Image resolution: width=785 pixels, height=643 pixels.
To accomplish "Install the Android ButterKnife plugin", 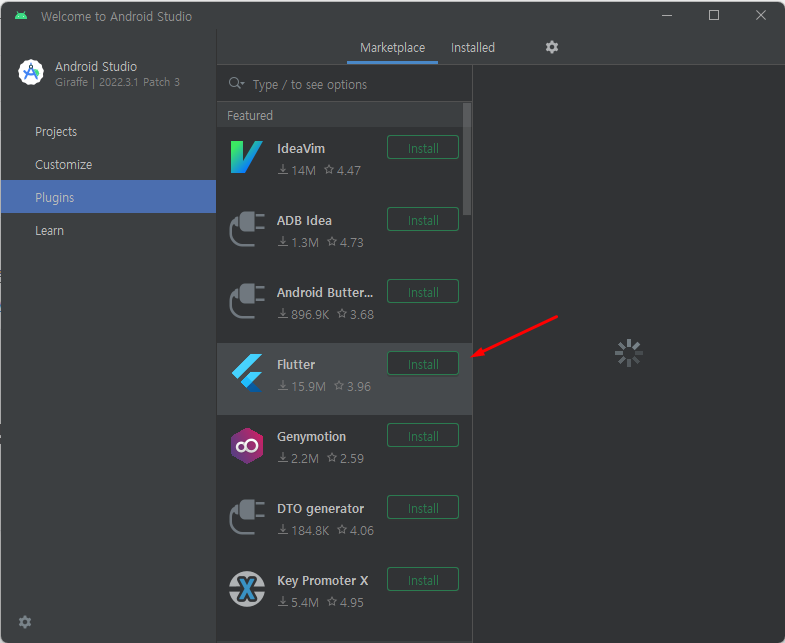I will 423,292.
